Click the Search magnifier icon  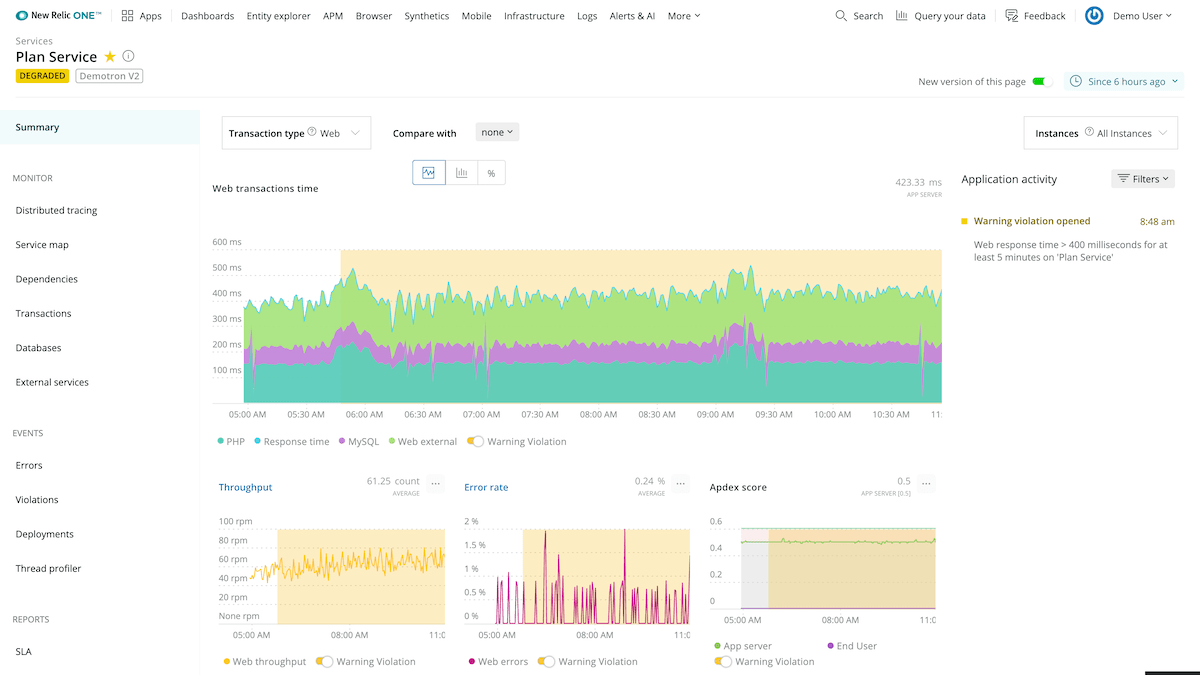click(841, 16)
